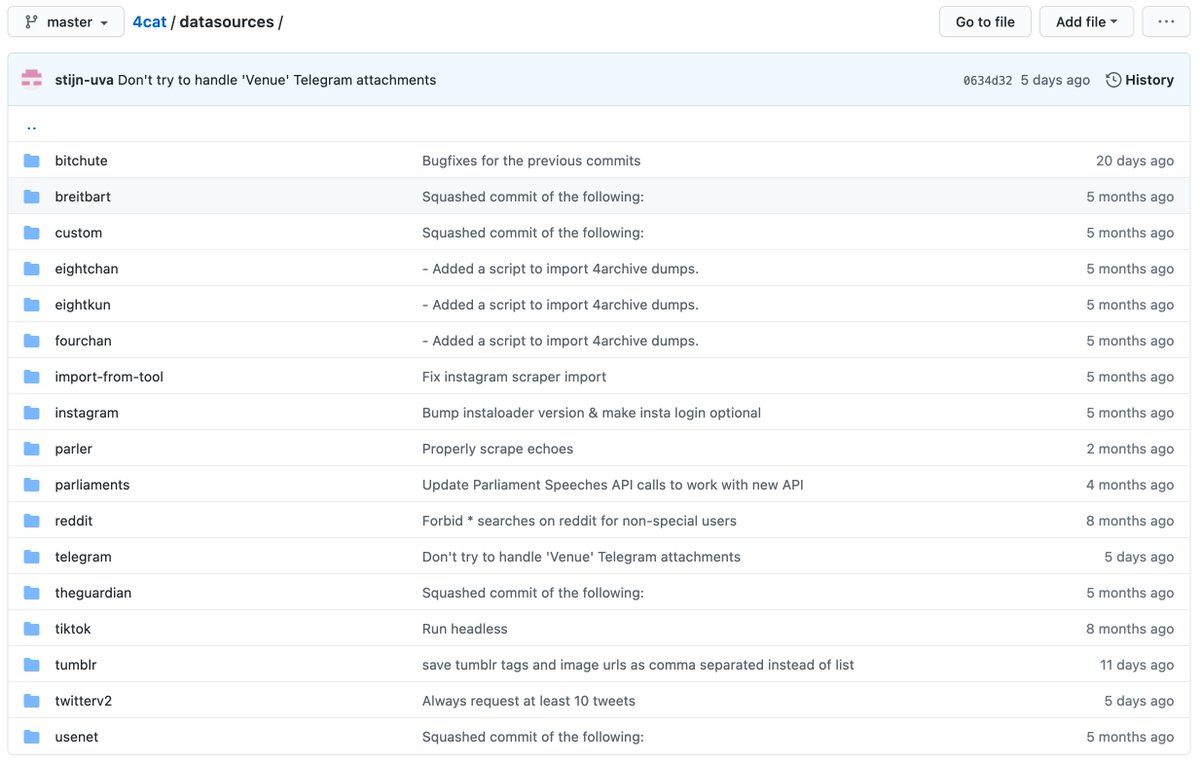Screen dimensions: 1200x764
Task: Open the import-from-tool folder name
Action: coord(109,377)
